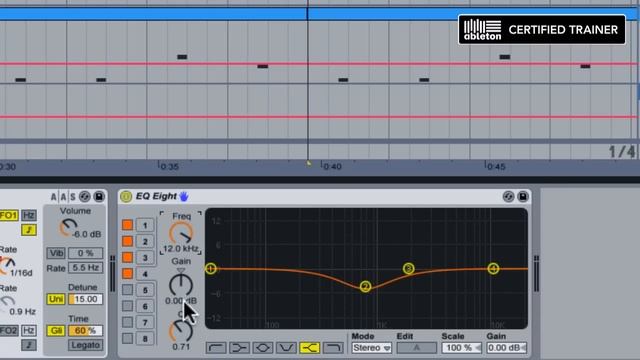Select the highlighted high shelf filter shape
The height and width of the screenshot is (360, 640).
(x=310, y=348)
